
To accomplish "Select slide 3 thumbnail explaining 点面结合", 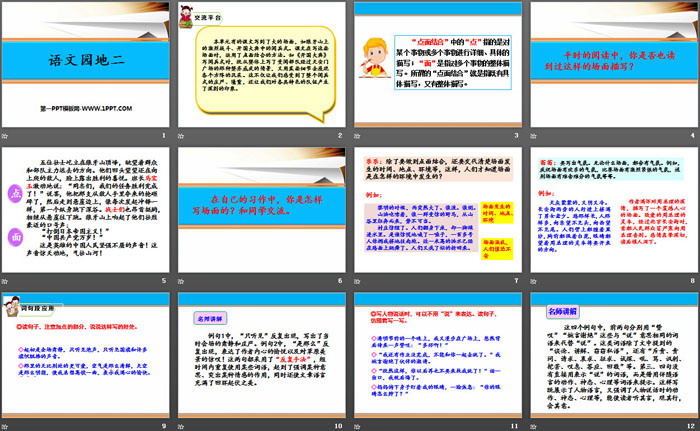I will (x=438, y=65).
